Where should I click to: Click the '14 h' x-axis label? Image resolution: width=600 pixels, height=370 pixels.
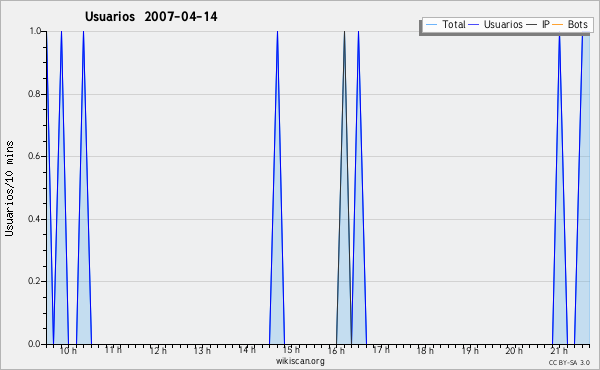pyautogui.click(x=247, y=350)
